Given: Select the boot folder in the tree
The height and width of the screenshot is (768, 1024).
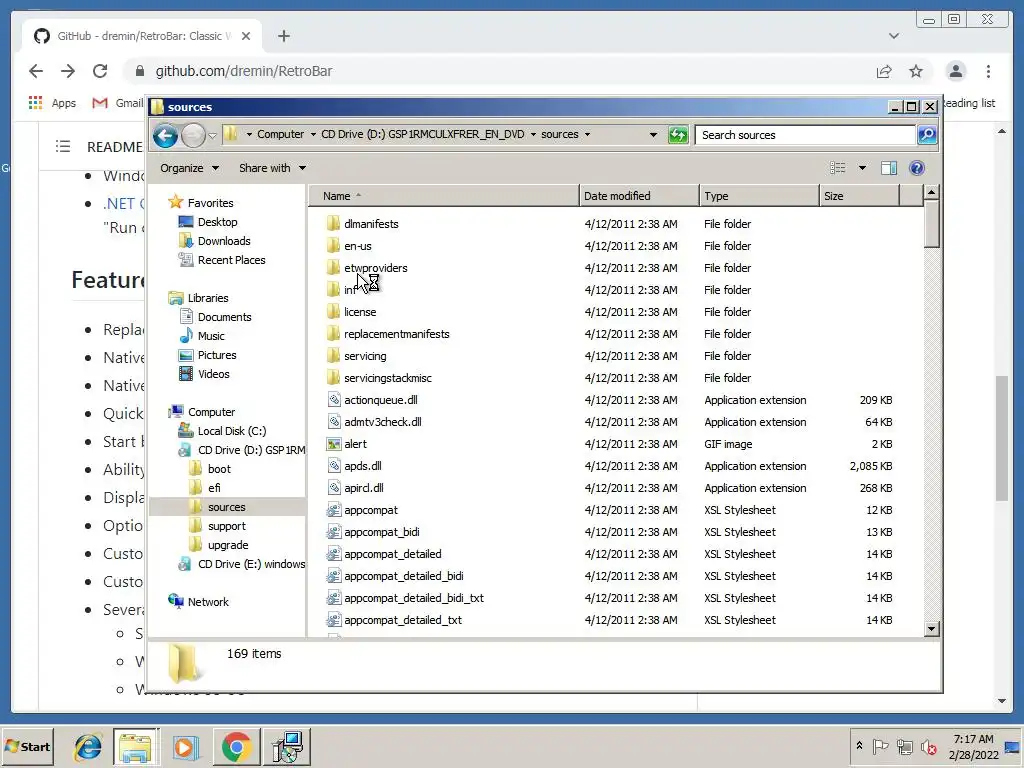Looking at the screenshot, I should coord(219,469).
